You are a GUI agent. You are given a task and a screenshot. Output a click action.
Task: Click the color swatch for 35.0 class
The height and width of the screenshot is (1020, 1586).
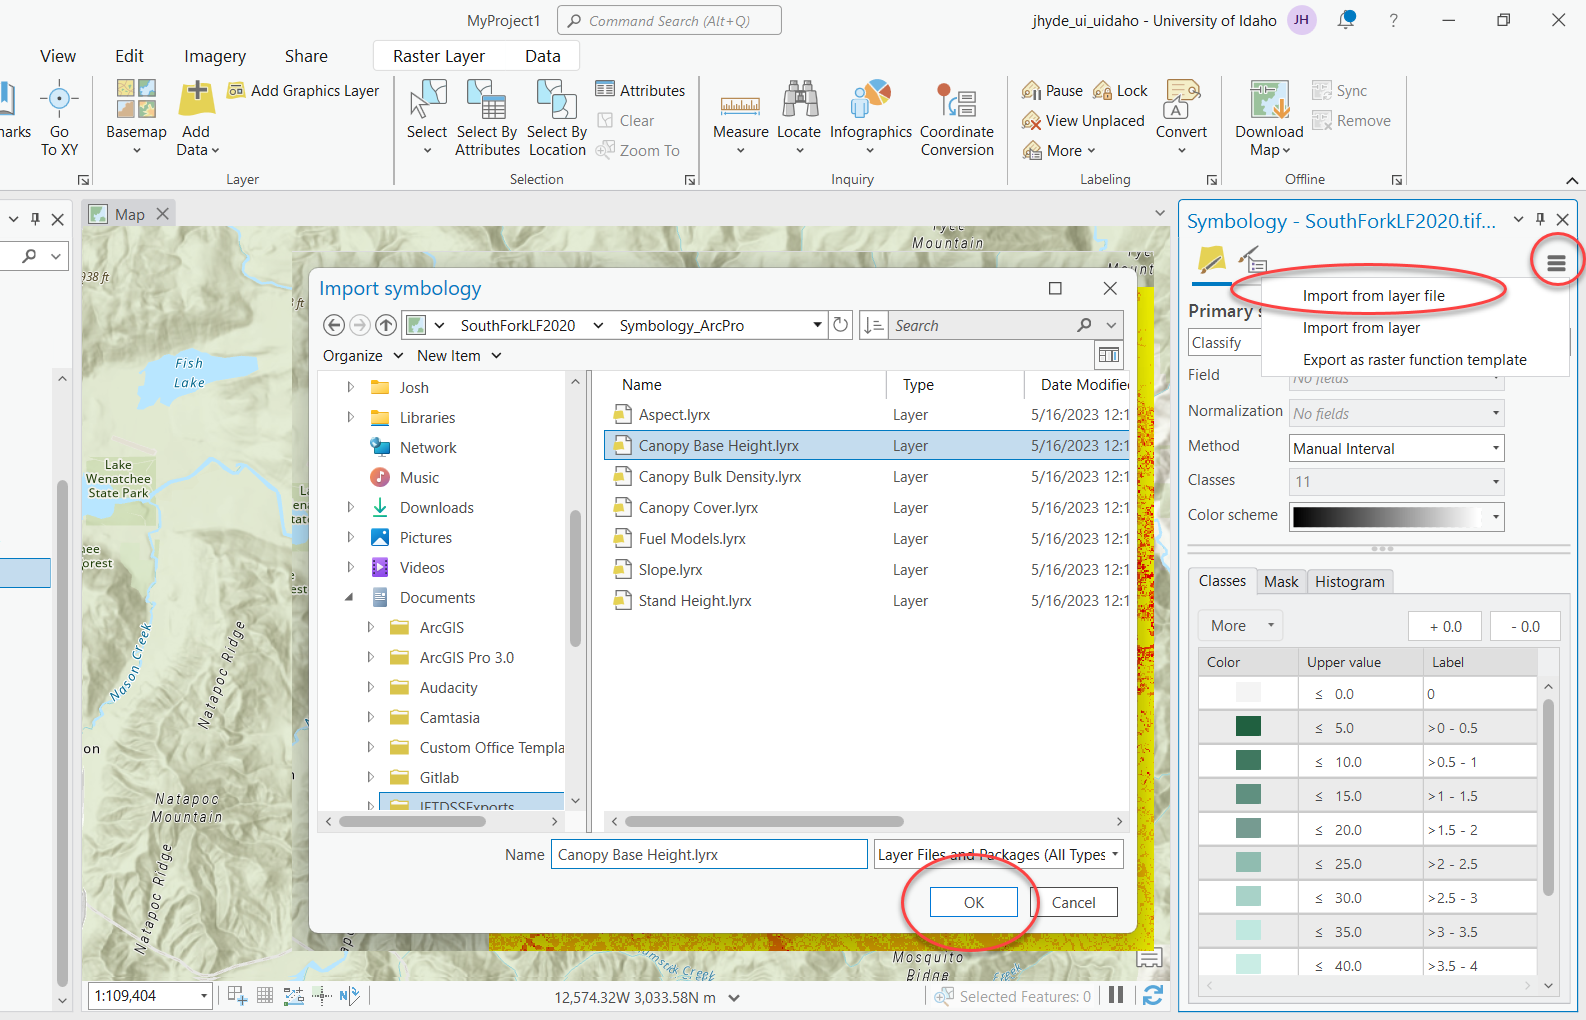[x=1248, y=931]
